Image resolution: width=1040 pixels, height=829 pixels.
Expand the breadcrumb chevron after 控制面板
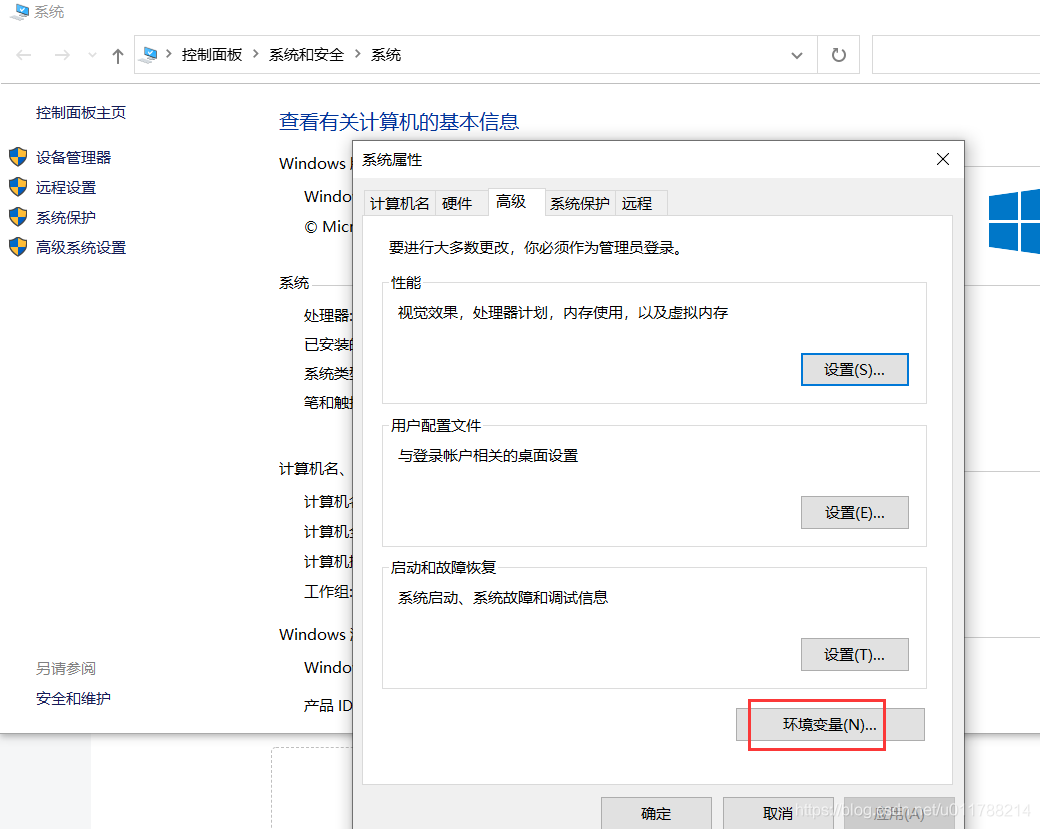254,54
